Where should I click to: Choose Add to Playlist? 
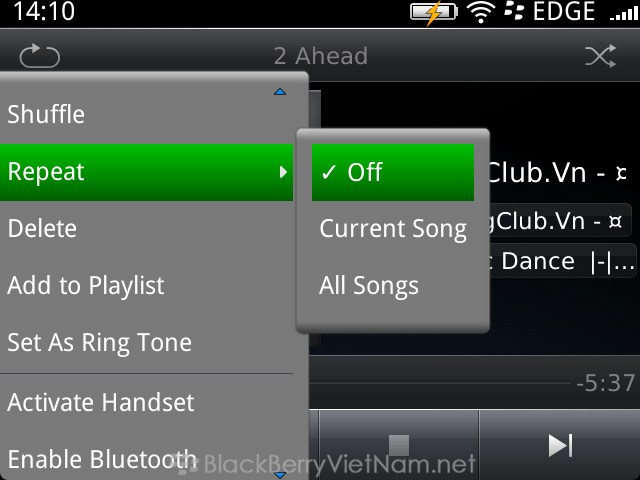[x=147, y=285]
